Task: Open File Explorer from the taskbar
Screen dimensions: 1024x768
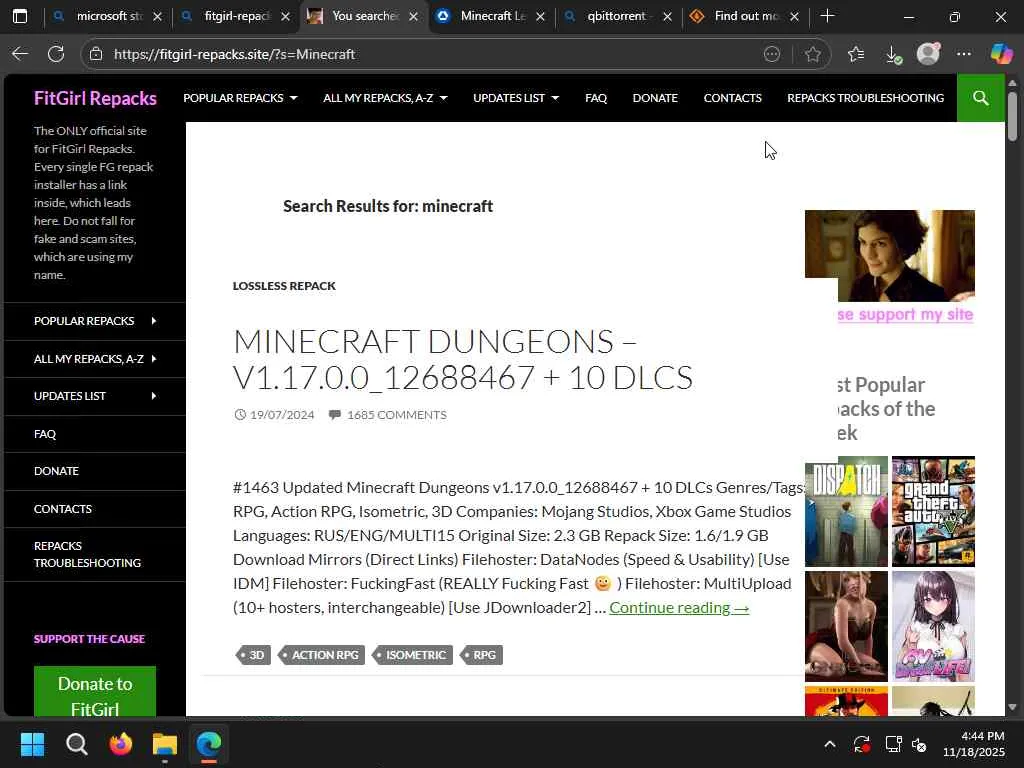Action: click(165, 744)
